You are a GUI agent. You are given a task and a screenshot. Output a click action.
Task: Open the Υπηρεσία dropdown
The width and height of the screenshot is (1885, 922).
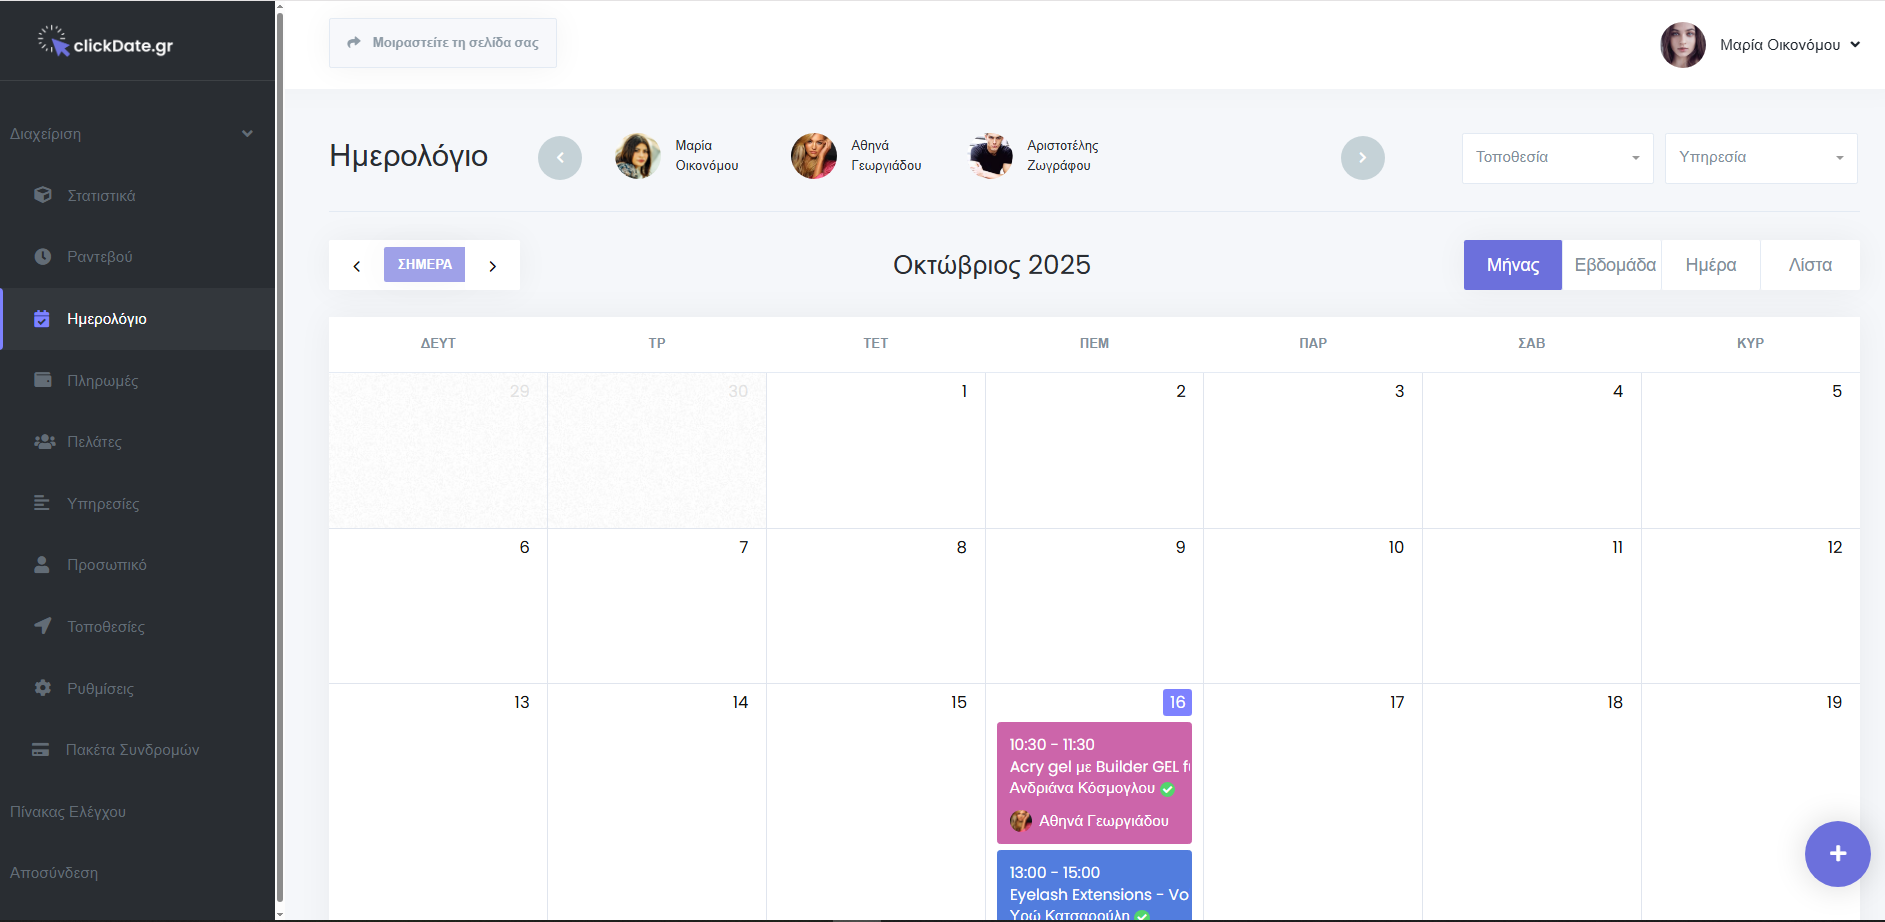coord(1760,158)
